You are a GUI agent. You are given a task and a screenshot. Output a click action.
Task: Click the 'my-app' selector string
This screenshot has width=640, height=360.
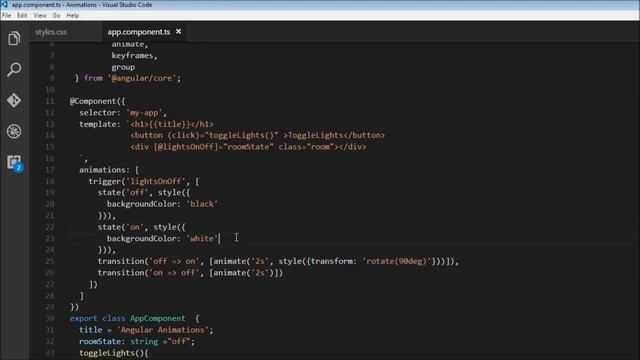[x=144, y=113]
